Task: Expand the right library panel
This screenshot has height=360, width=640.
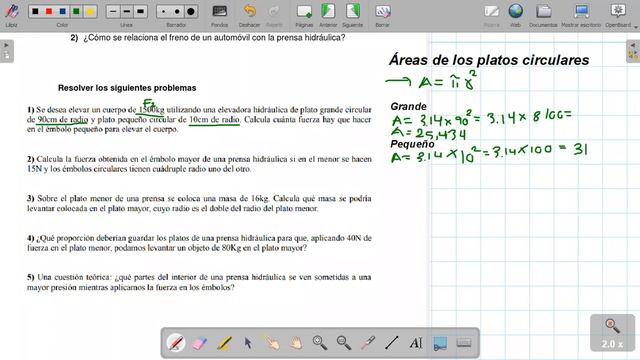Action: click(x=633, y=51)
